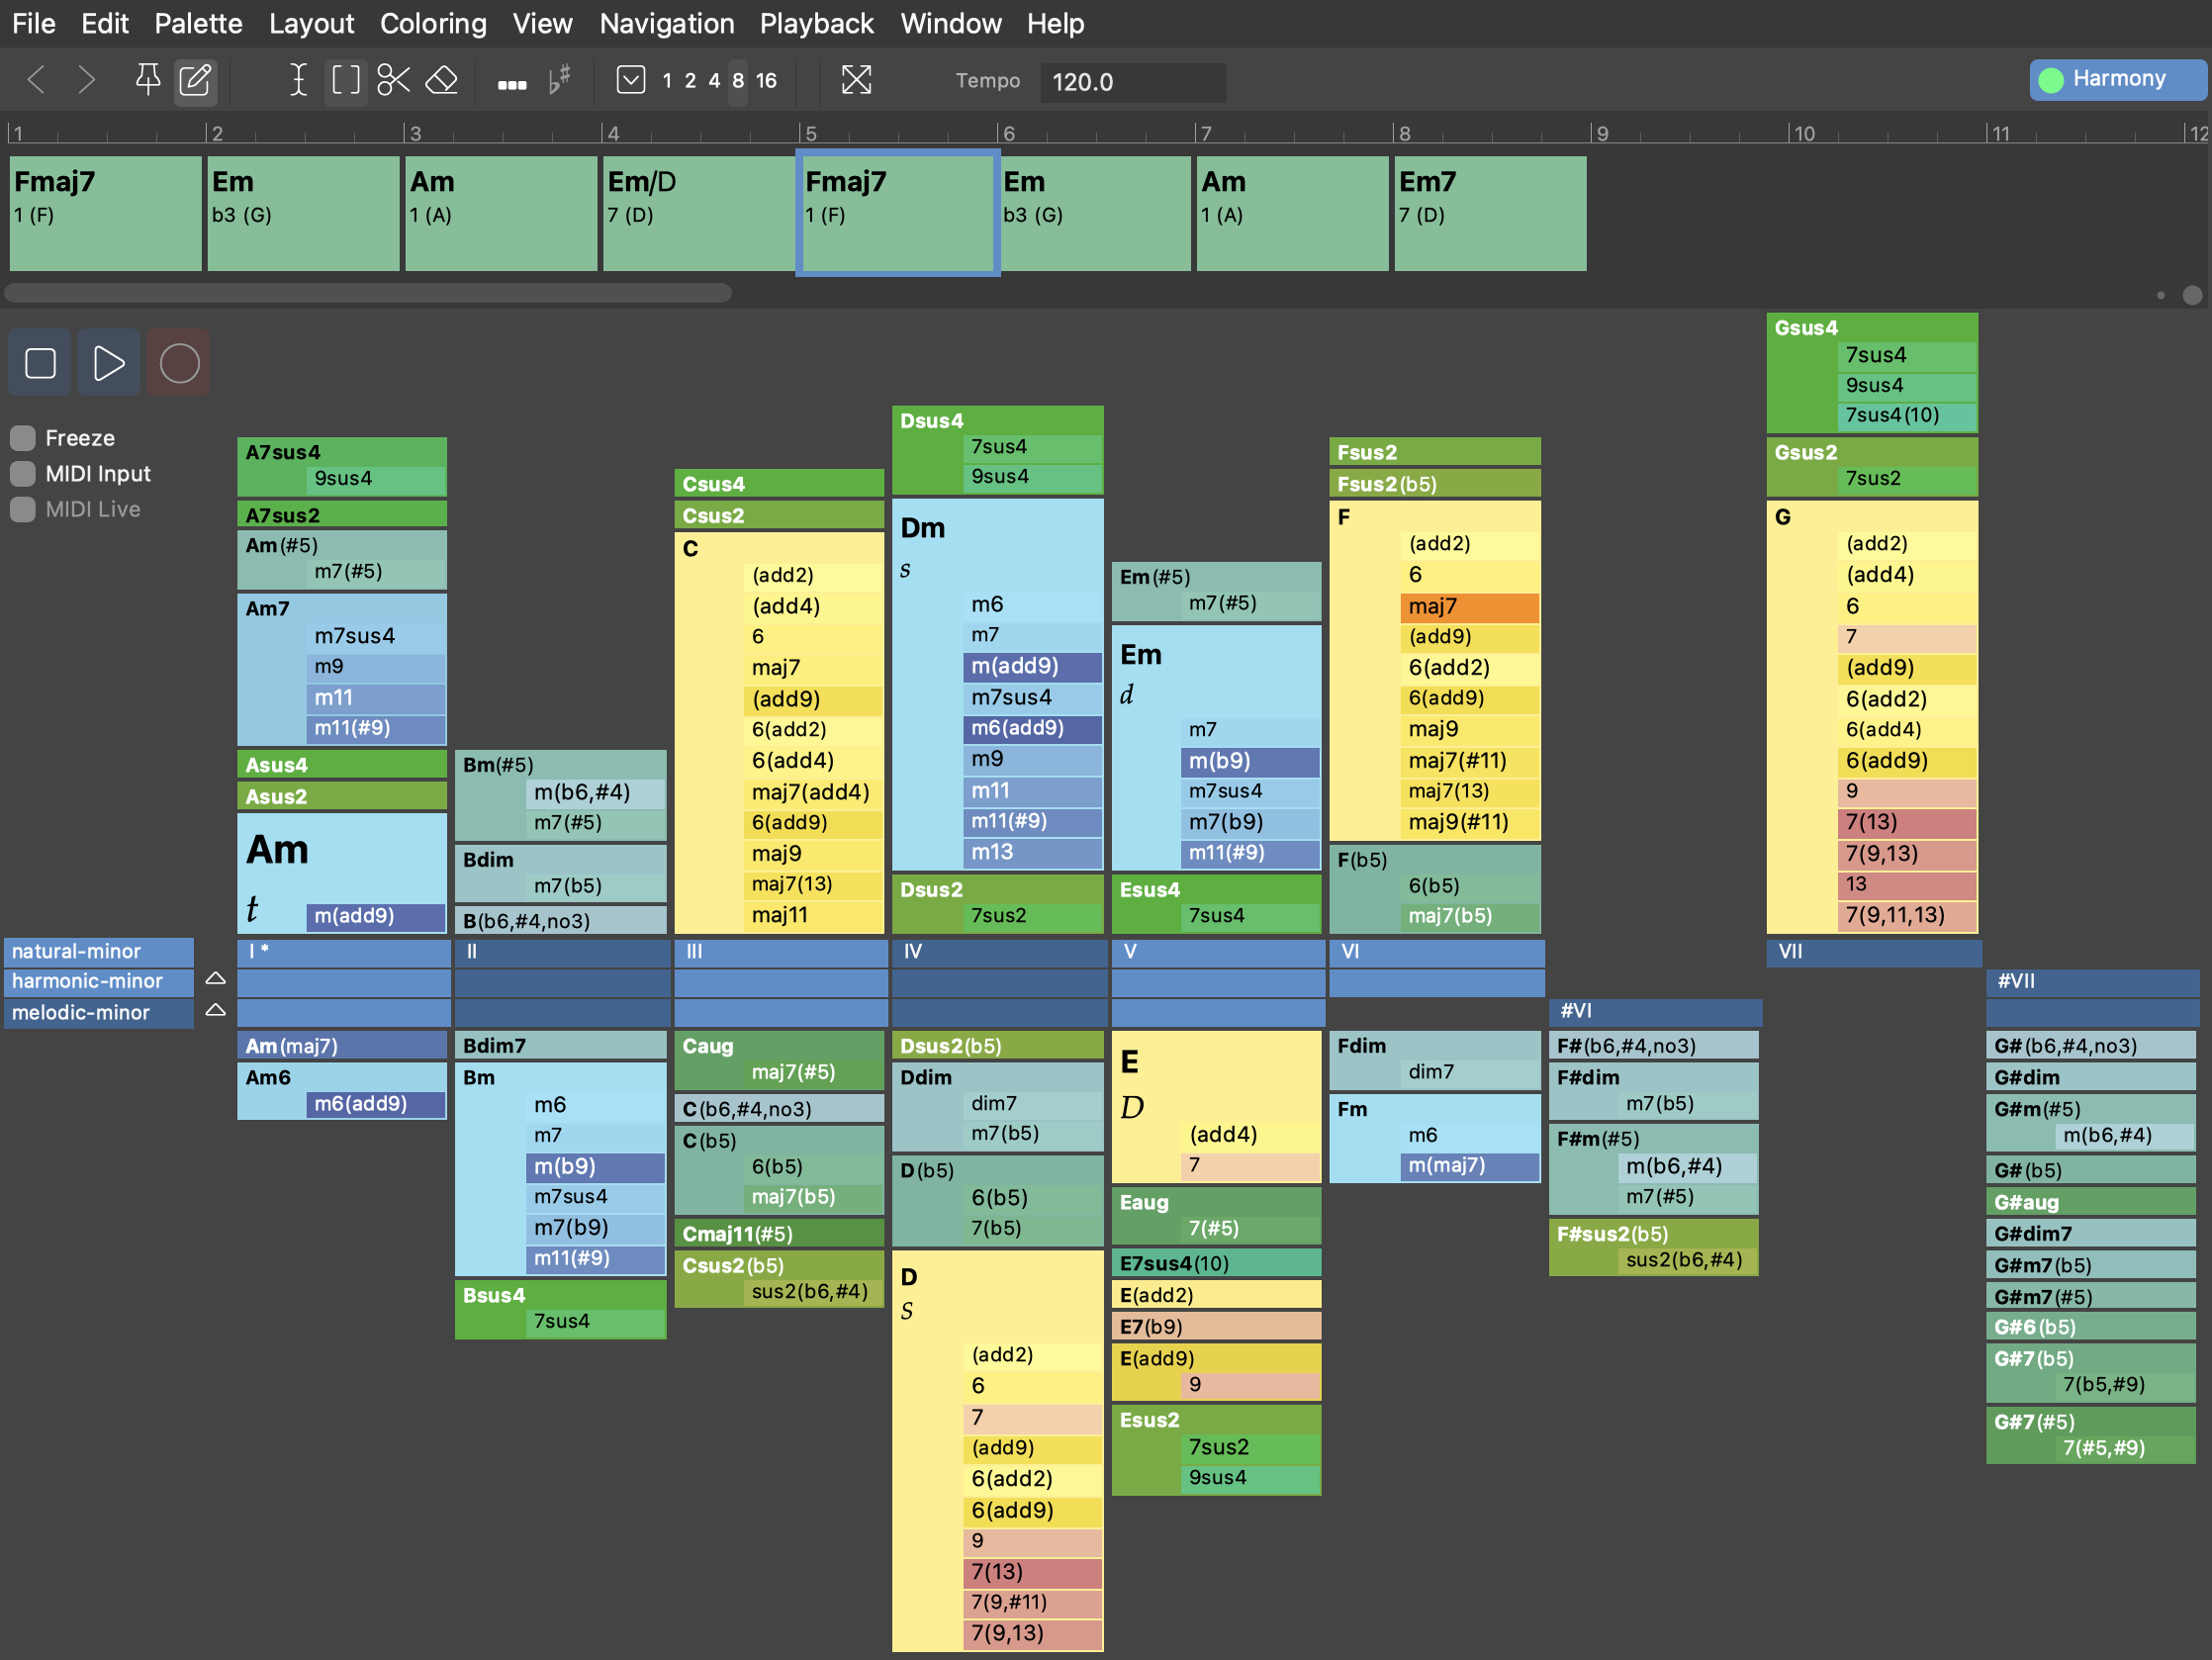Toggle the pencil edit mode icon
The image size is (2212, 1660).
point(195,80)
